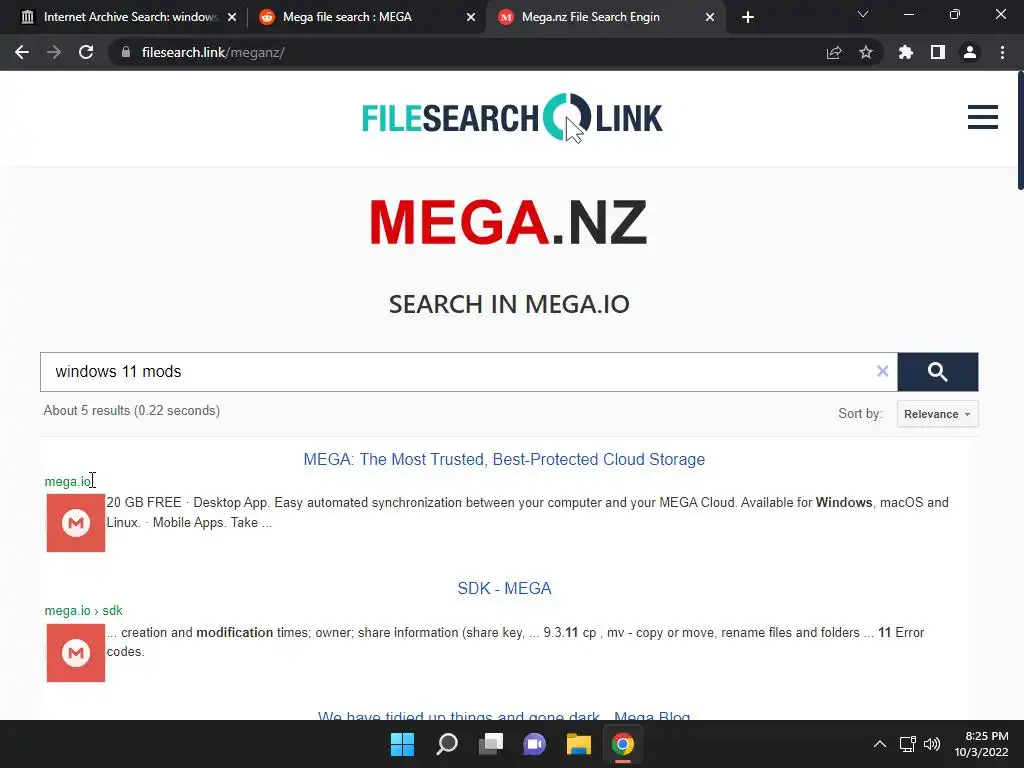The image size is (1024, 768).
Task: Open the clock and date flyout
Action: pos(982,744)
